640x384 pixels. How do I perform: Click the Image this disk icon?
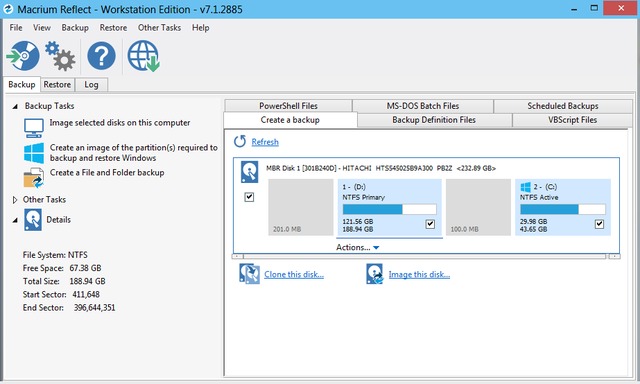pos(374,274)
